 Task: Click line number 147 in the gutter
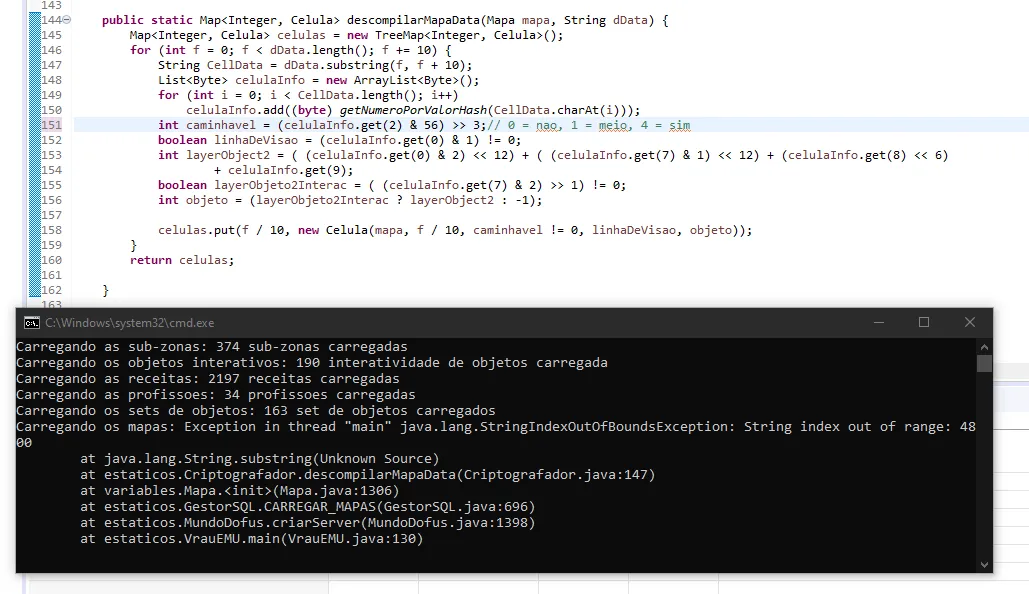tap(51, 65)
